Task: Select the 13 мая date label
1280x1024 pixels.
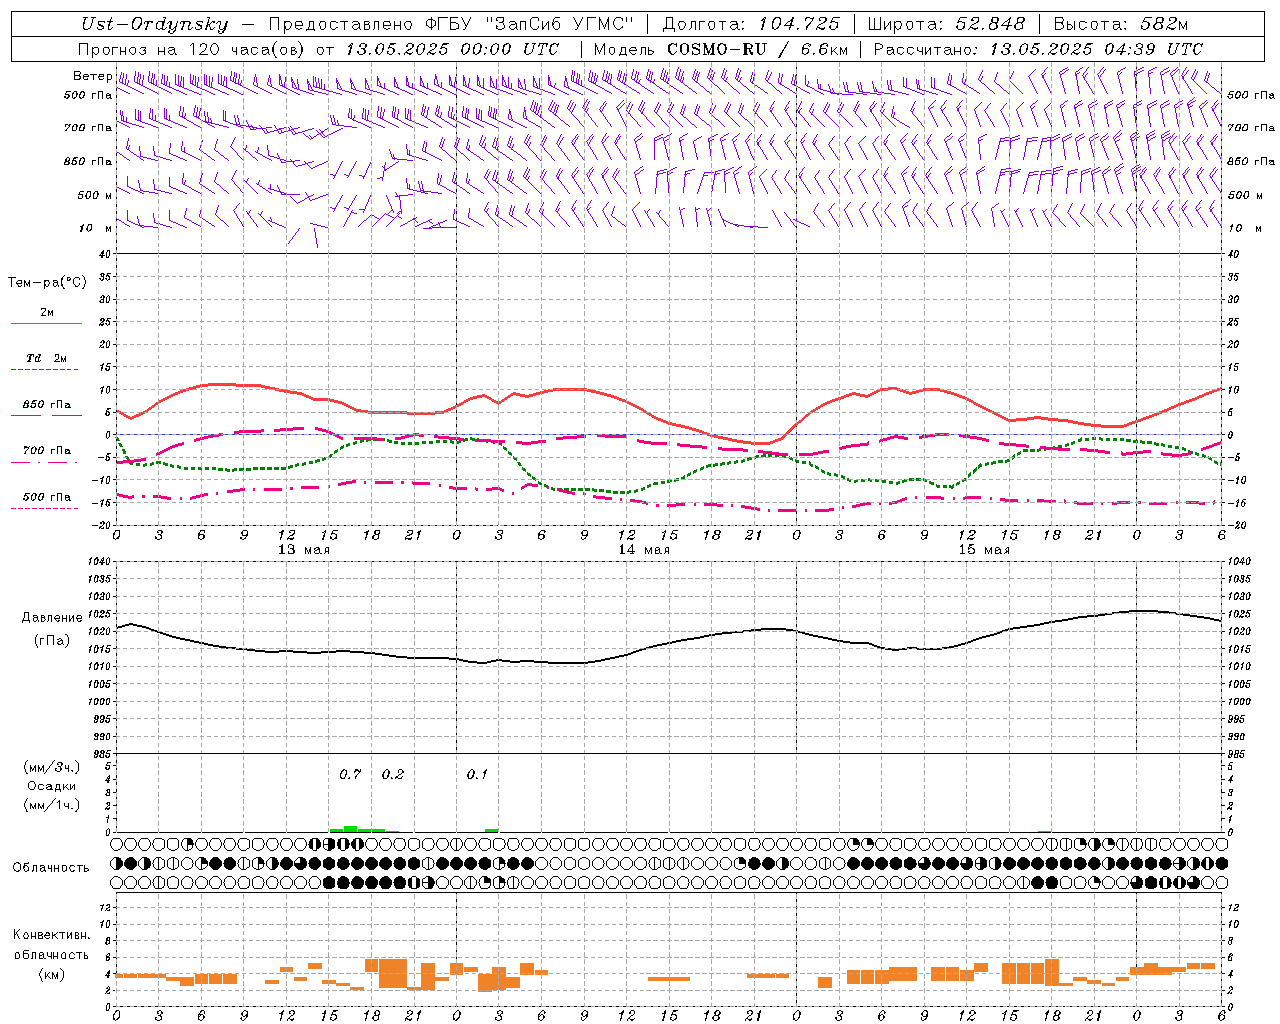Action: click(x=303, y=550)
